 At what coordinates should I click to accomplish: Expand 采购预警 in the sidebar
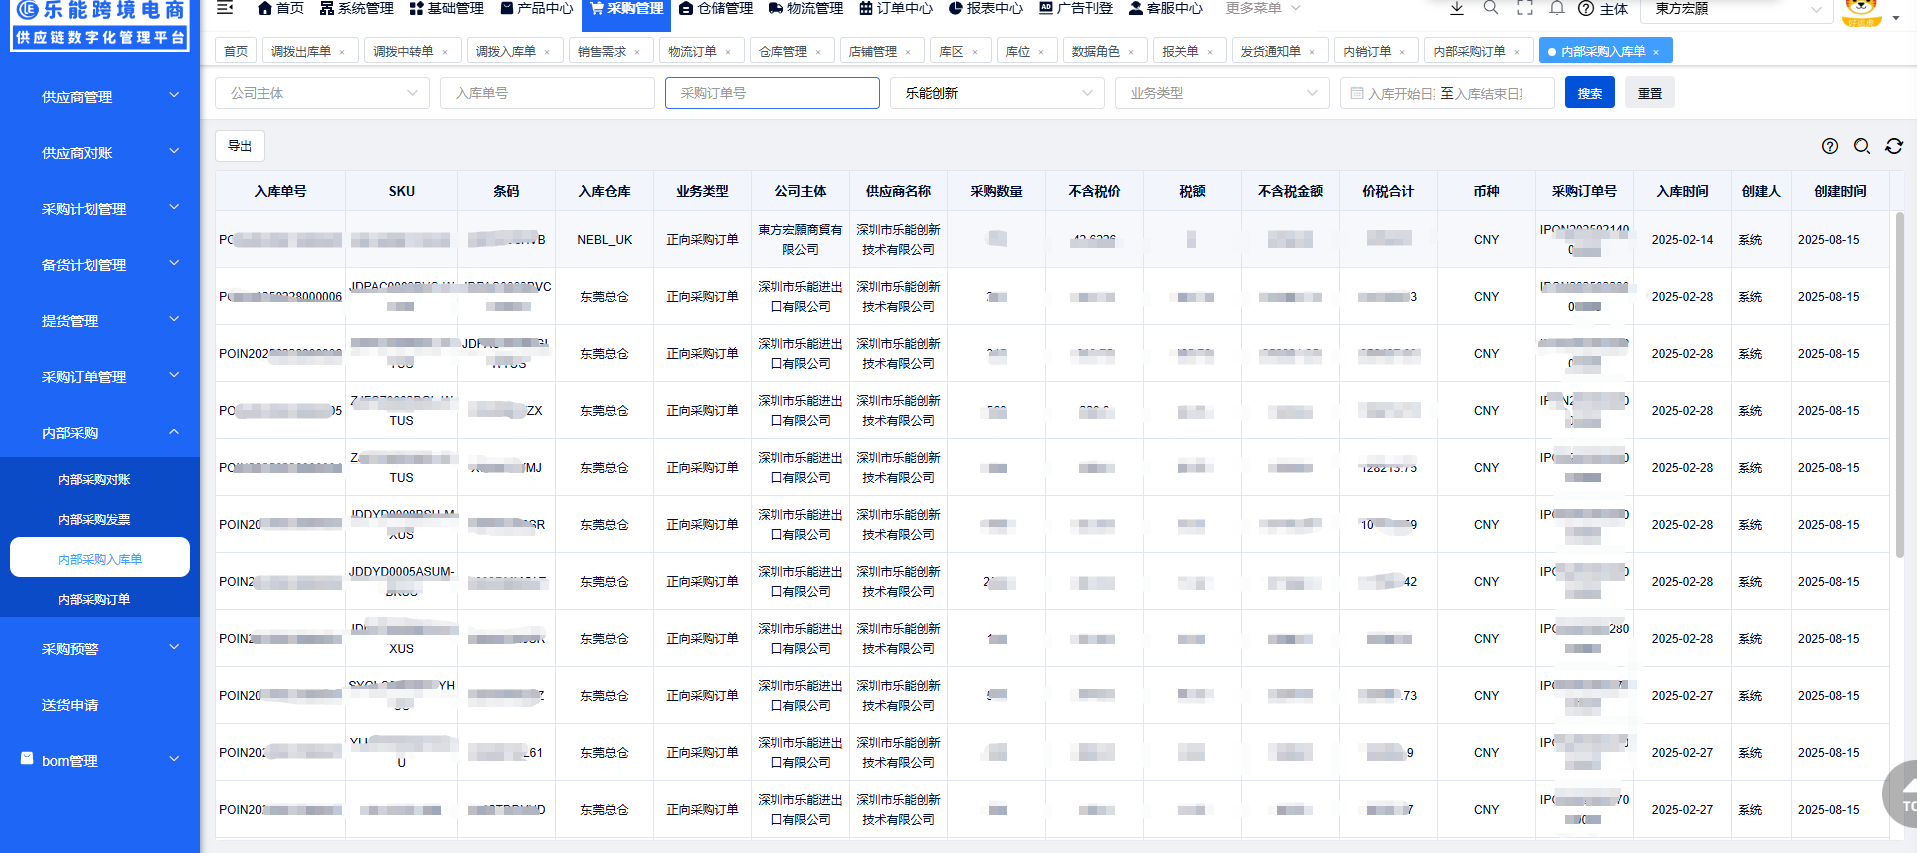click(100, 649)
